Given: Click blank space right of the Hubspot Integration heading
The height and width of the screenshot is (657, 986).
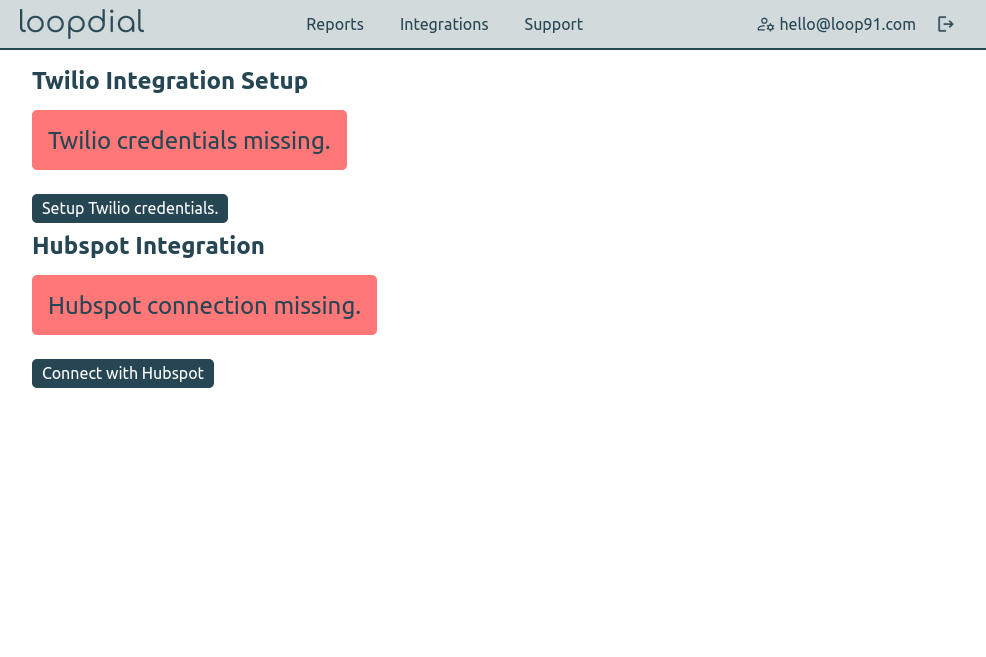Looking at the screenshot, I should click(x=550, y=246).
